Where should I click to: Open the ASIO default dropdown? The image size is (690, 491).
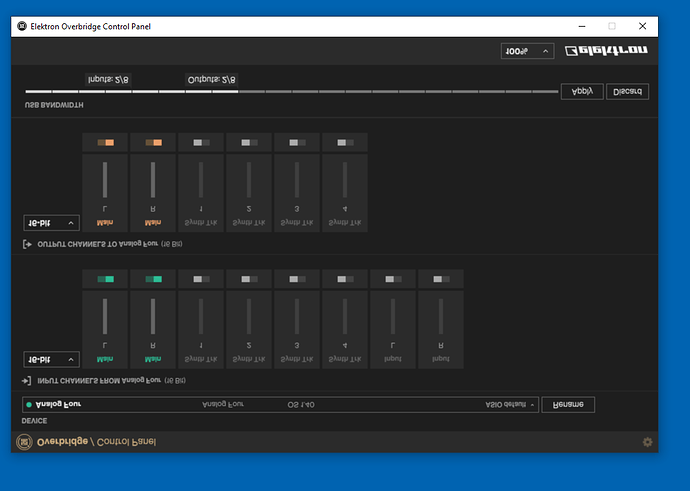[x=510, y=405]
